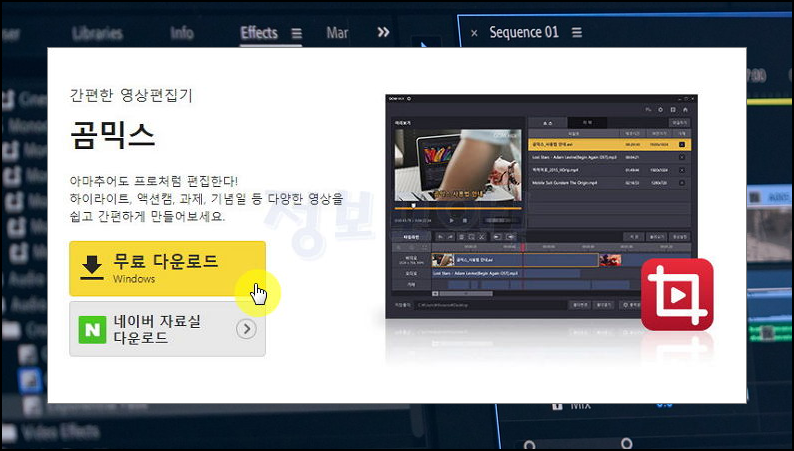Click the Lost Stars audio clip on timeline

tap(505, 273)
